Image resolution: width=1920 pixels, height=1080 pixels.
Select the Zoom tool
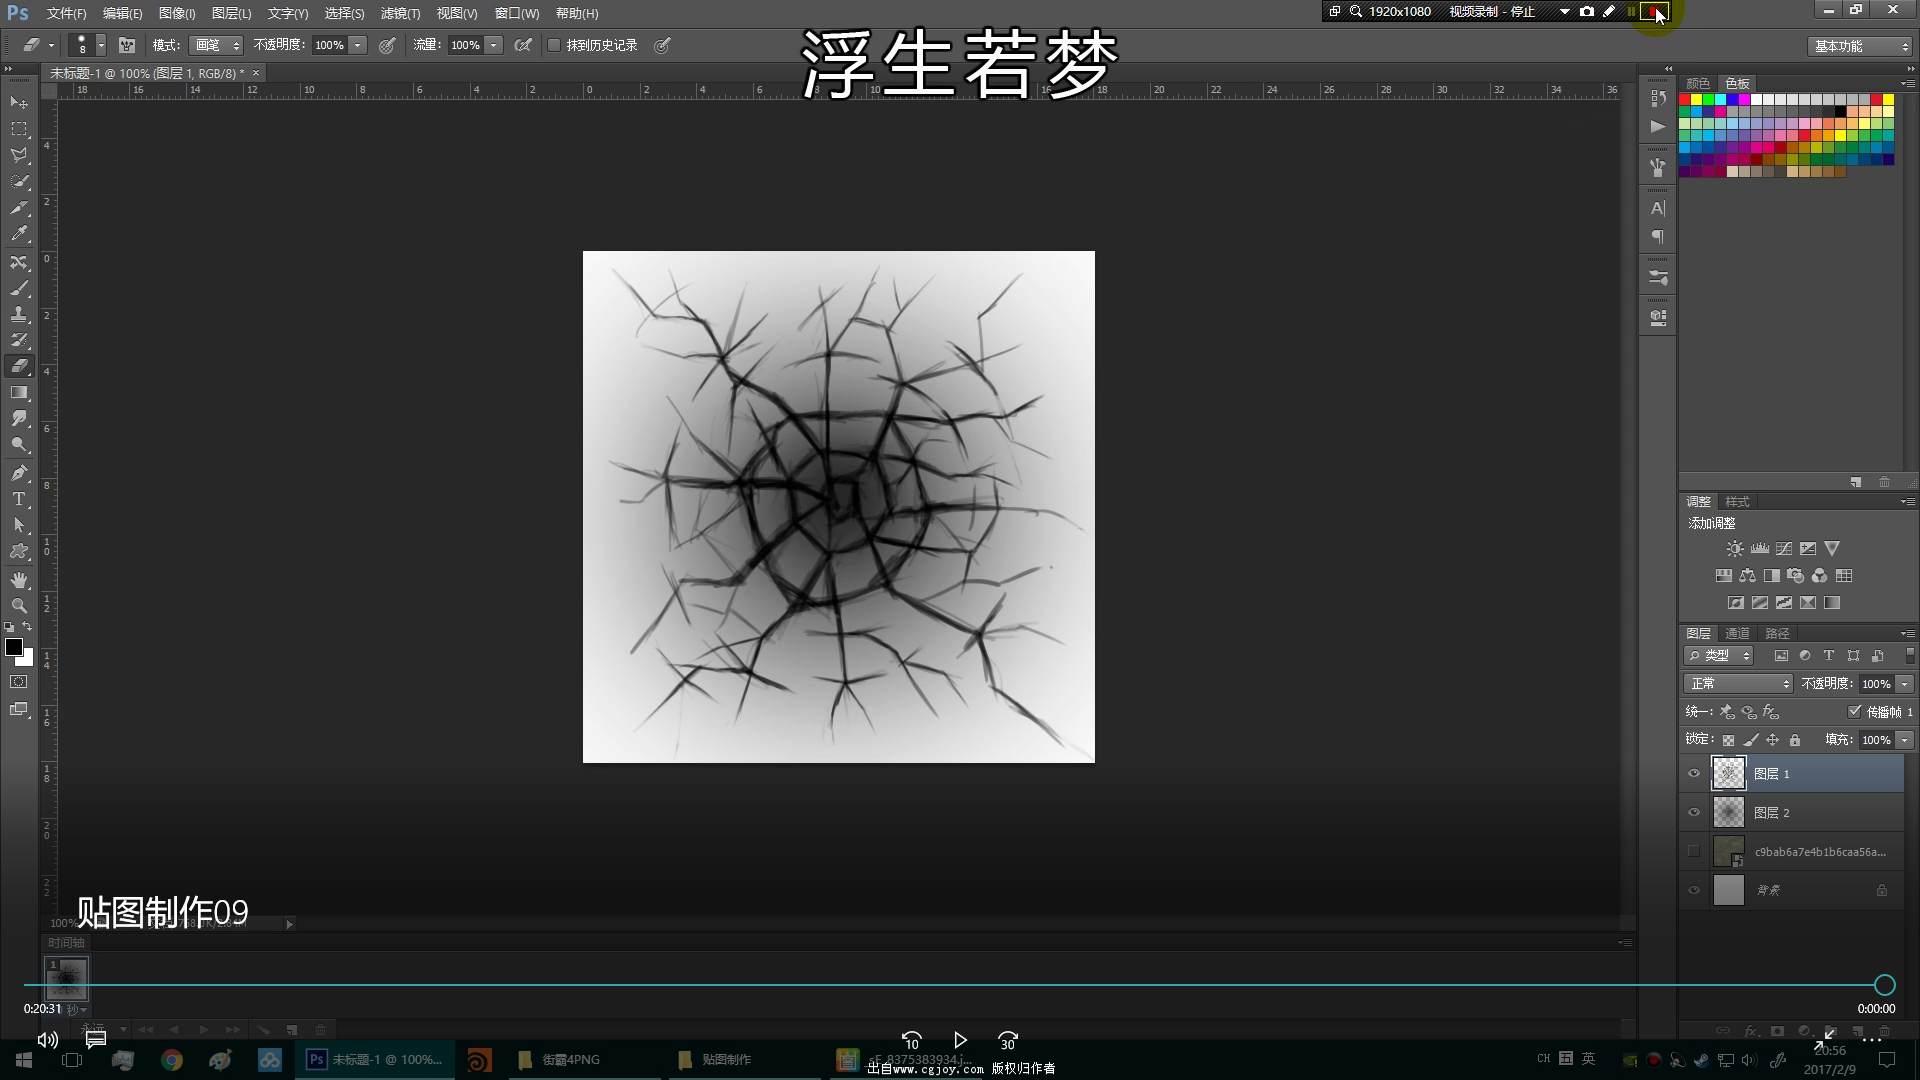tap(19, 606)
